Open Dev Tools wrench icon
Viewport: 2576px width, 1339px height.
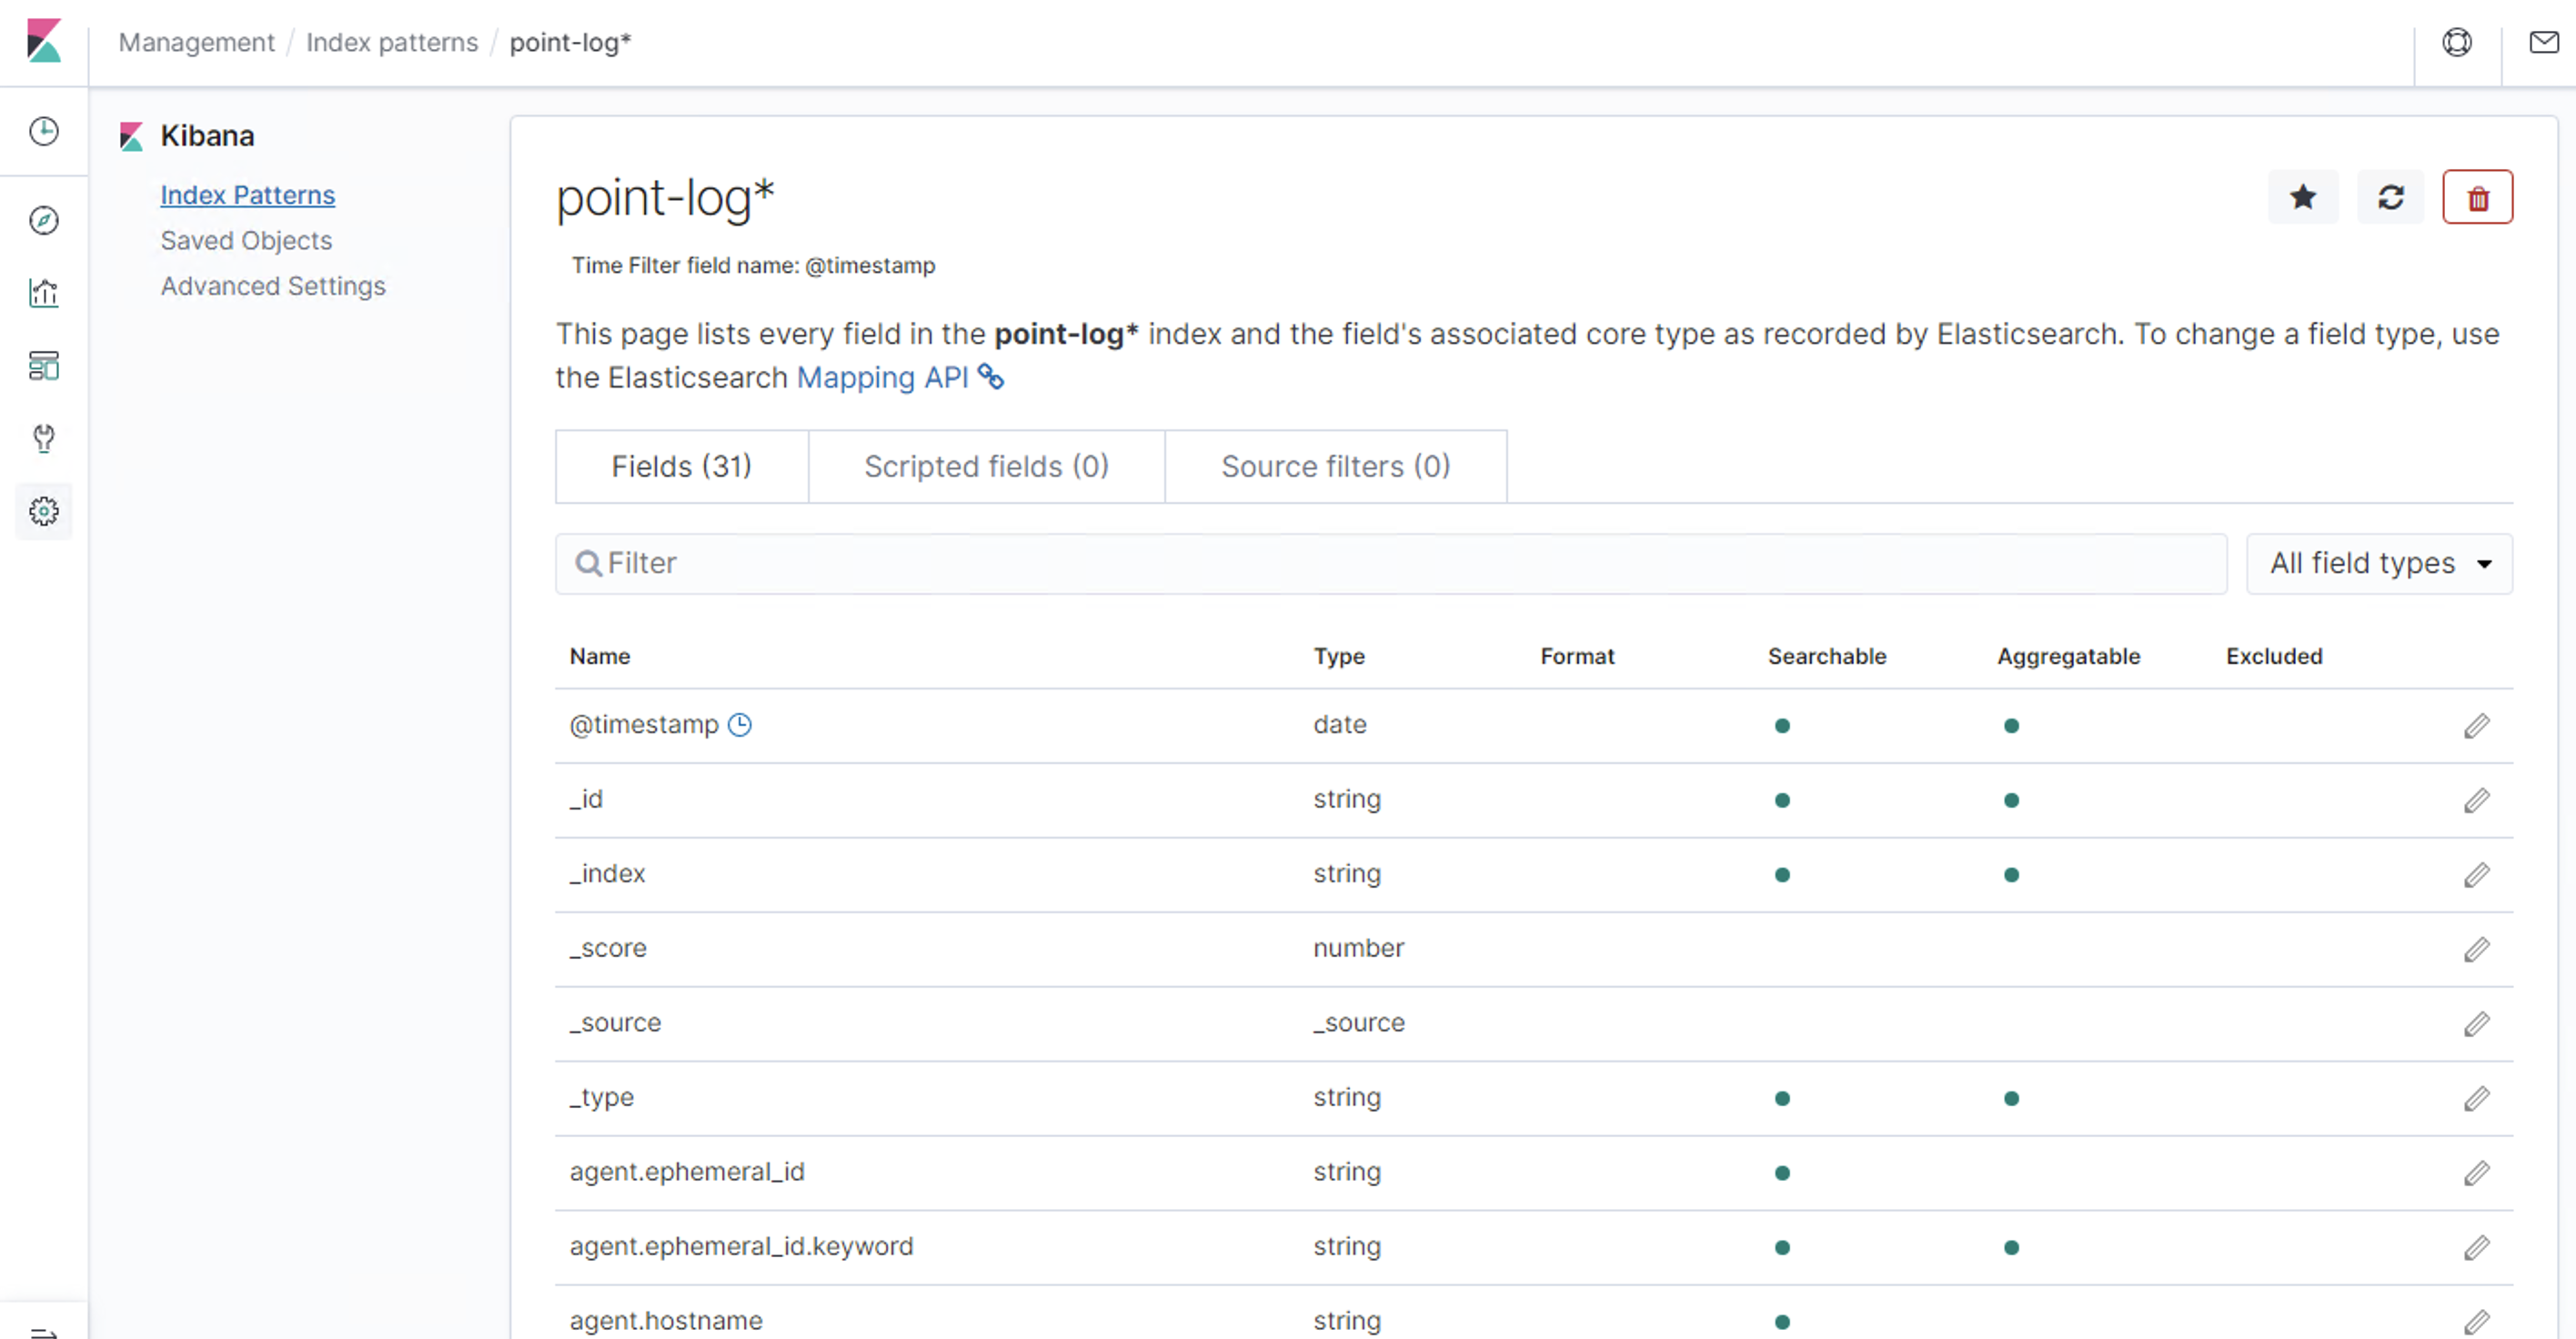point(44,438)
